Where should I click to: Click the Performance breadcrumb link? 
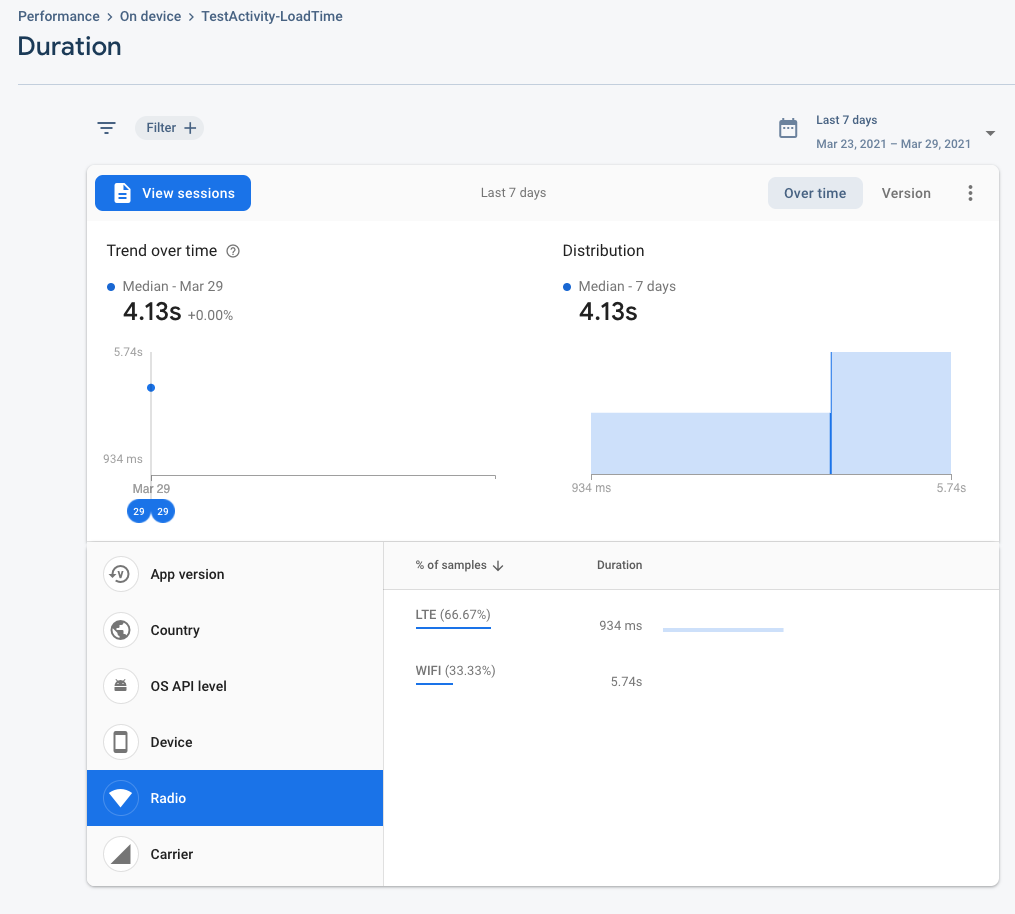pos(58,16)
